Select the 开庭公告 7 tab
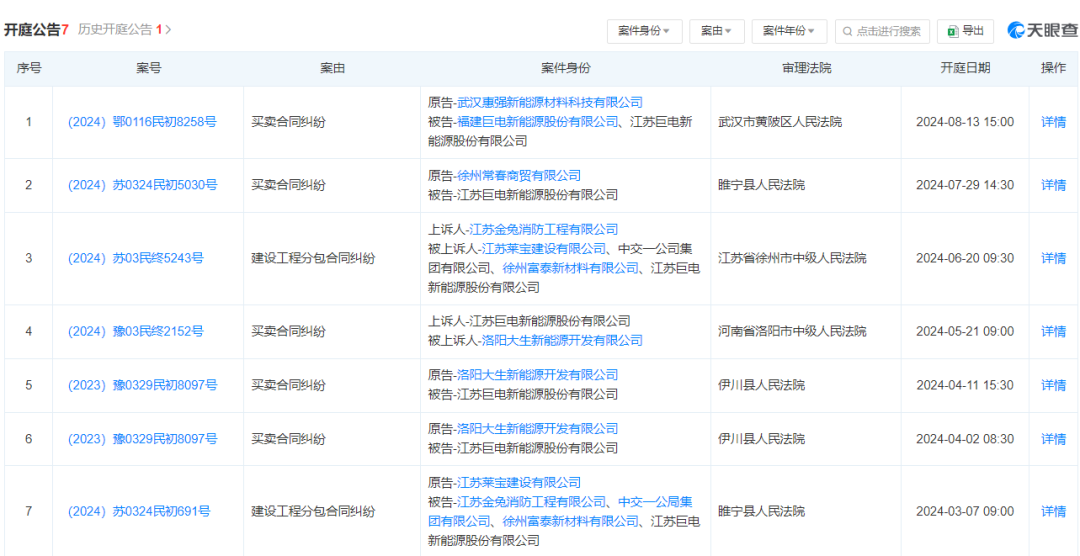1080x556 pixels. click(x=37, y=30)
